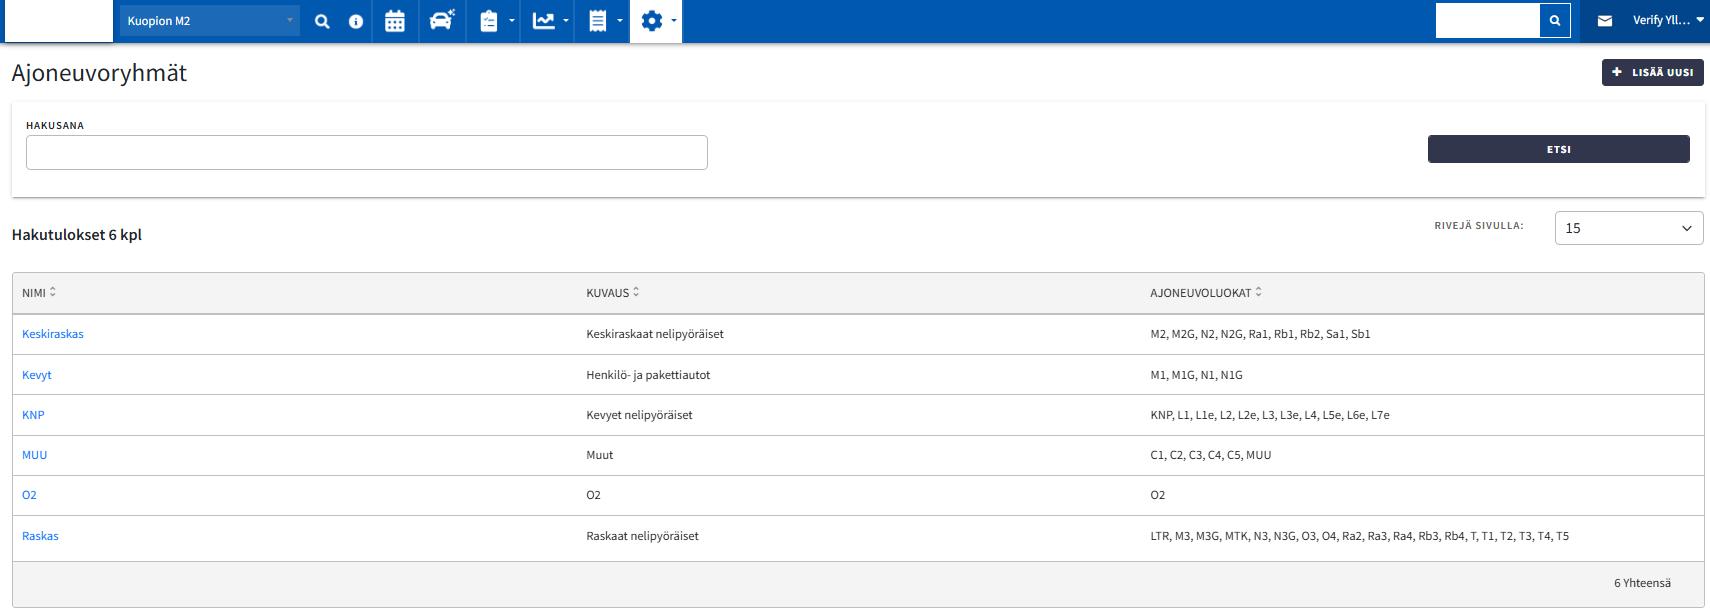Open the calendar icon in navbar
The width and height of the screenshot is (1710, 613).
point(395,21)
